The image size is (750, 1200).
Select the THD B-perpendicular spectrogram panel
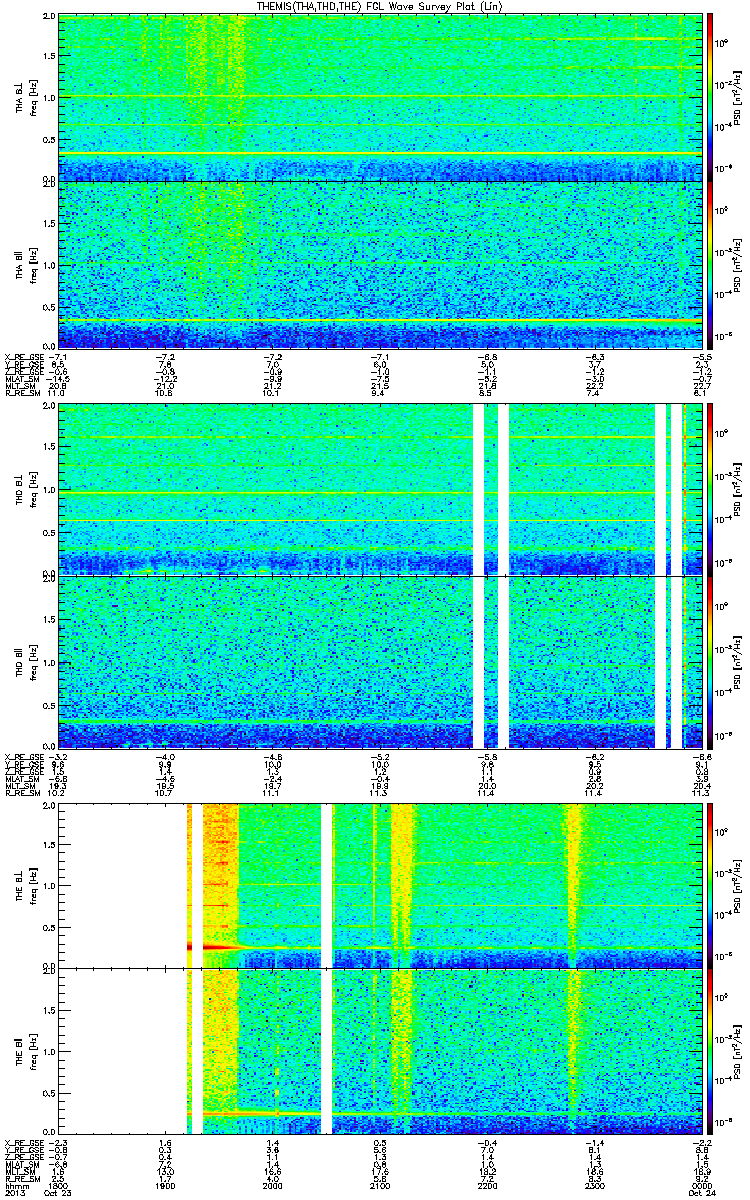coord(380,489)
